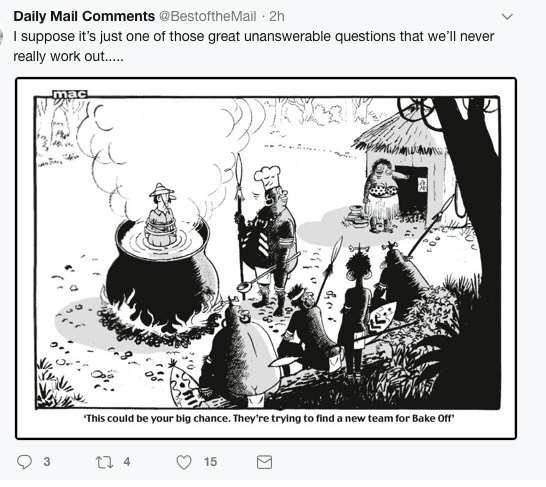The width and height of the screenshot is (546, 487).
Task: Open the Daily Mail Comments profile name
Action: pyautogui.click(x=84, y=16)
